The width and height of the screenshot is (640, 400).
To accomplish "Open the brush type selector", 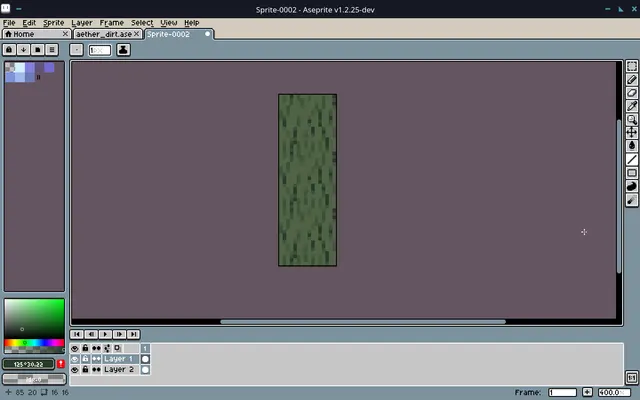I will pos(76,50).
